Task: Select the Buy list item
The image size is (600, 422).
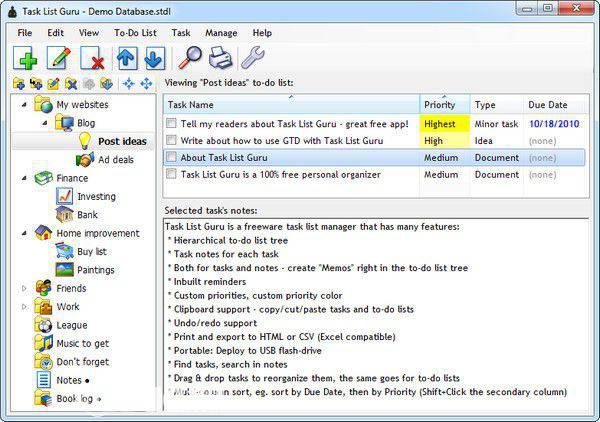Action: click(x=92, y=251)
